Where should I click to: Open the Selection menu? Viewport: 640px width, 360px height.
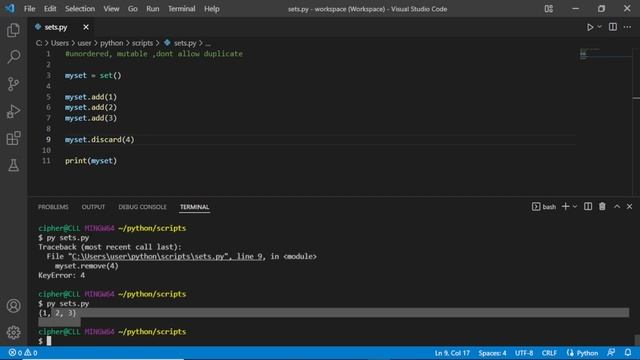point(80,9)
